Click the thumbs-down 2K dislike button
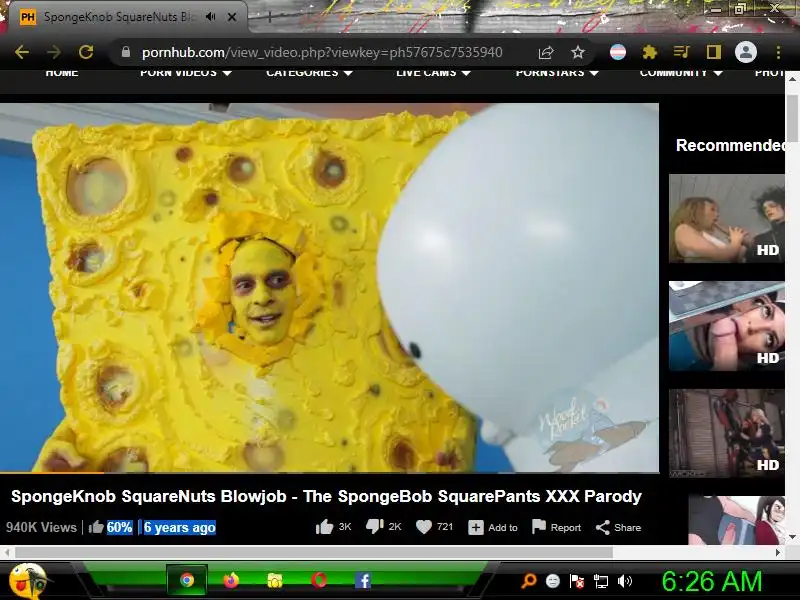The height and width of the screenshot is (600, 800). [x=384, y=527]
